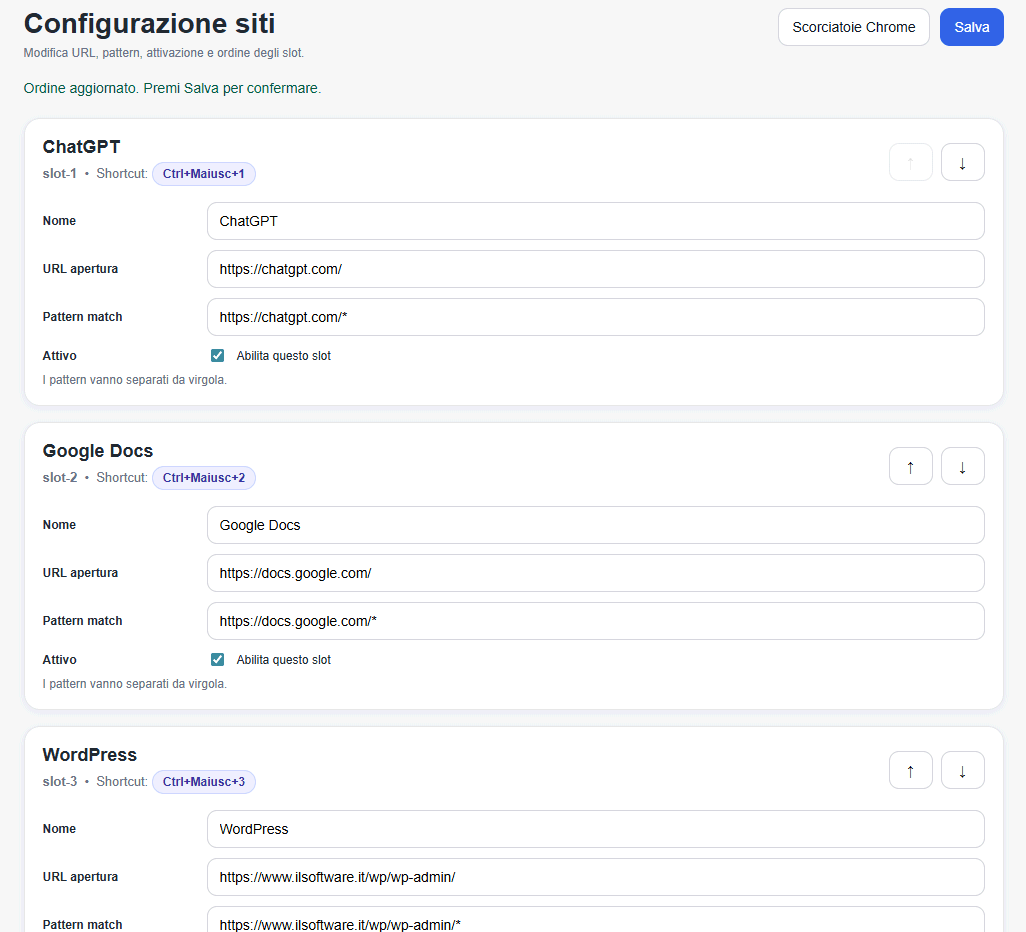The height and width of the screenshot is (932, 1026).
Task: Move ChatGPT slot down with arrow
Action: pyautogui.click(x=962, y=162)
